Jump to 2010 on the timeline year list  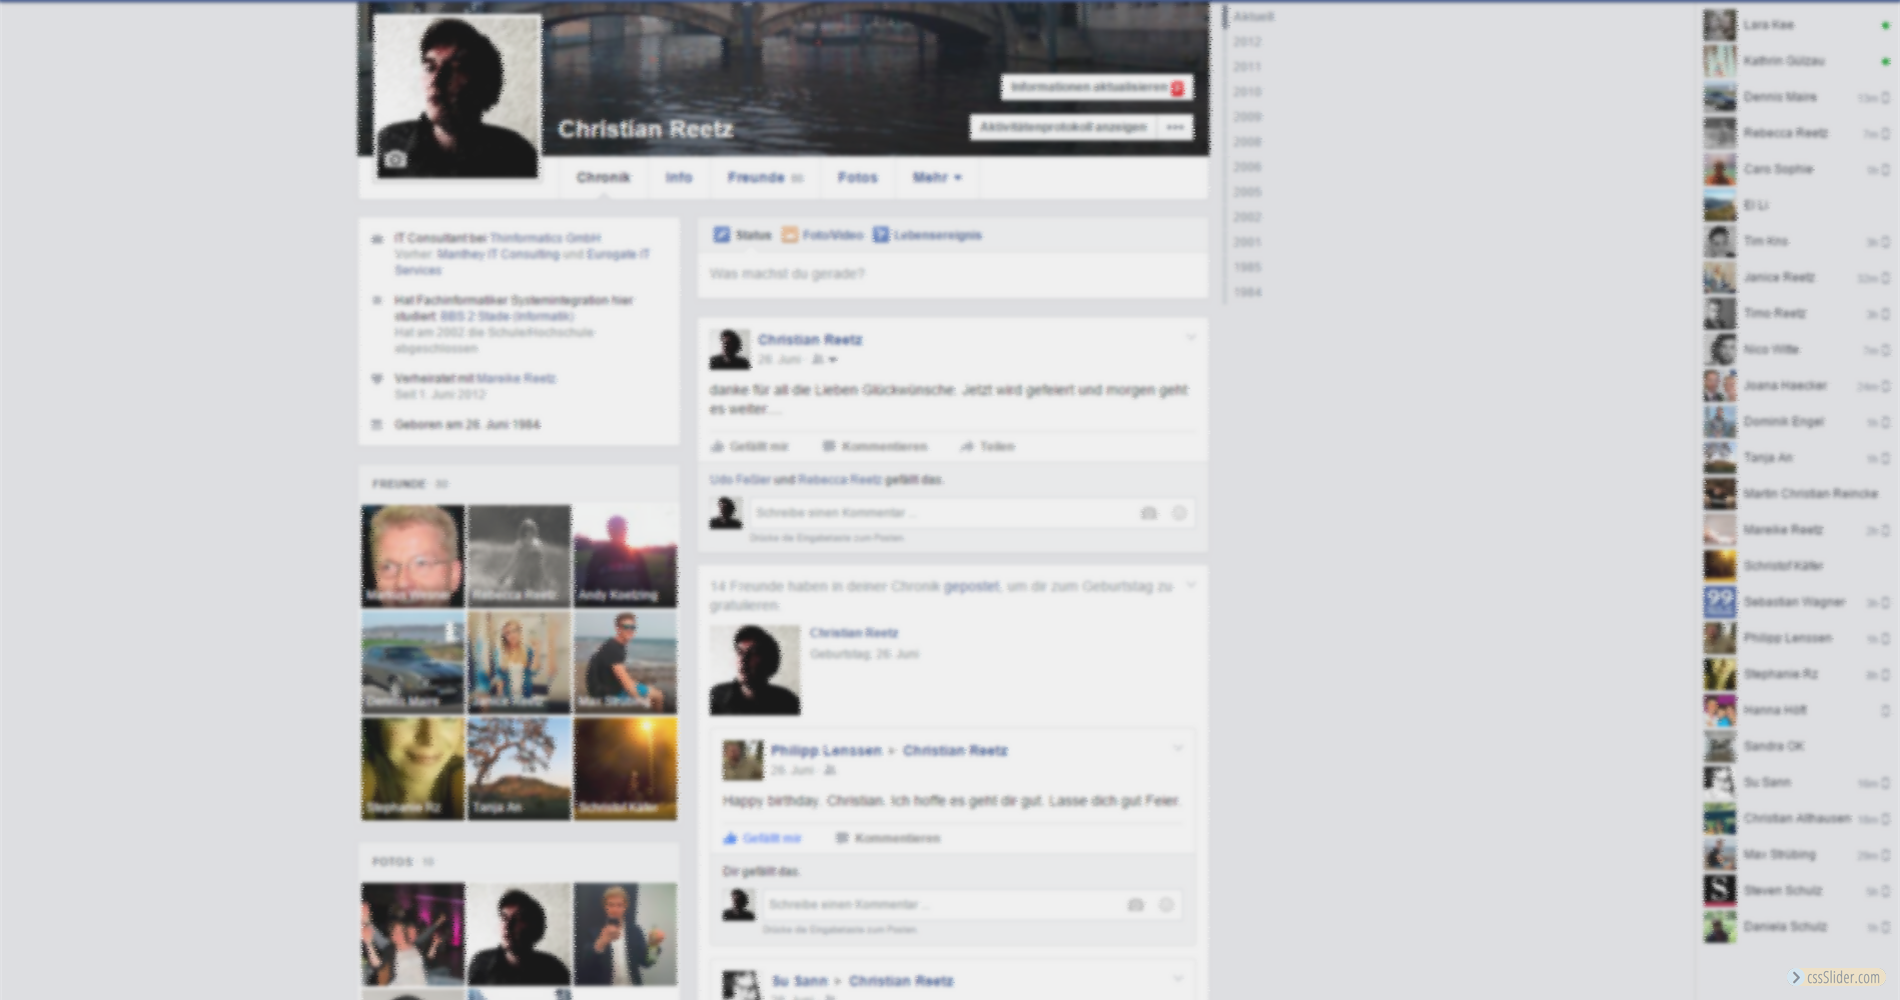pos(1247,92)
